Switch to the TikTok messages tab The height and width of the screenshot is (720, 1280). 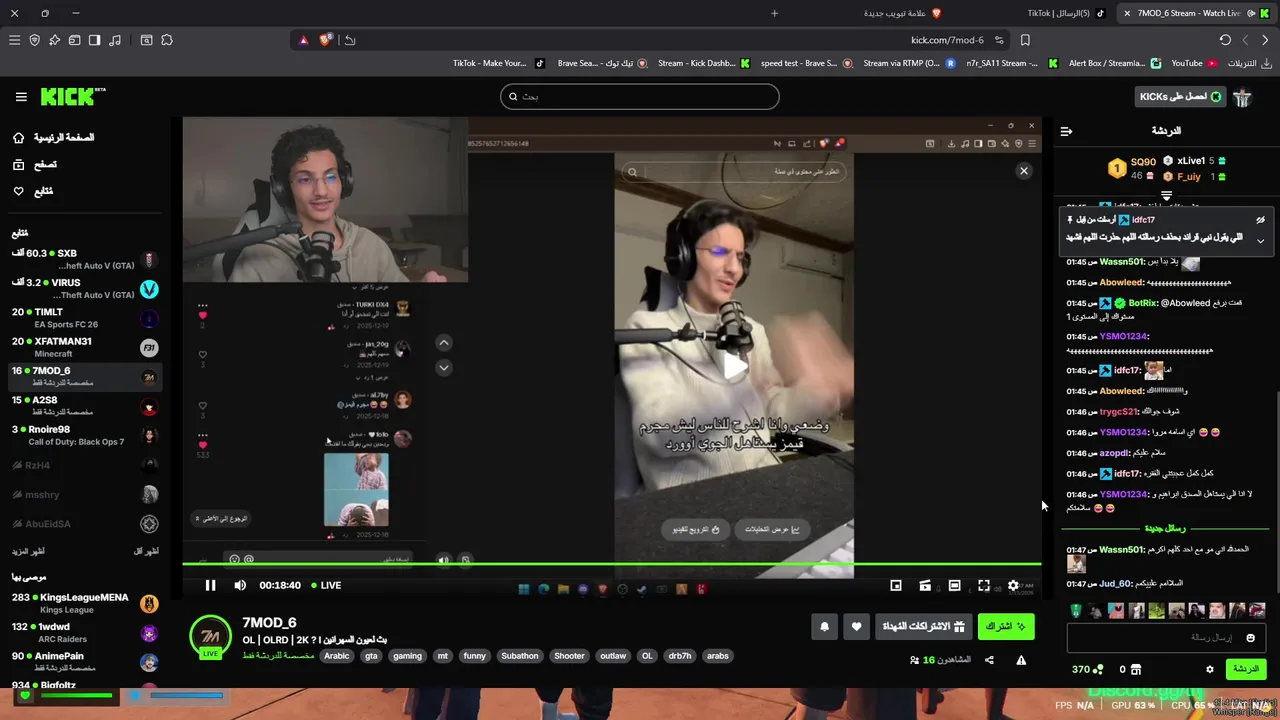1065,13
